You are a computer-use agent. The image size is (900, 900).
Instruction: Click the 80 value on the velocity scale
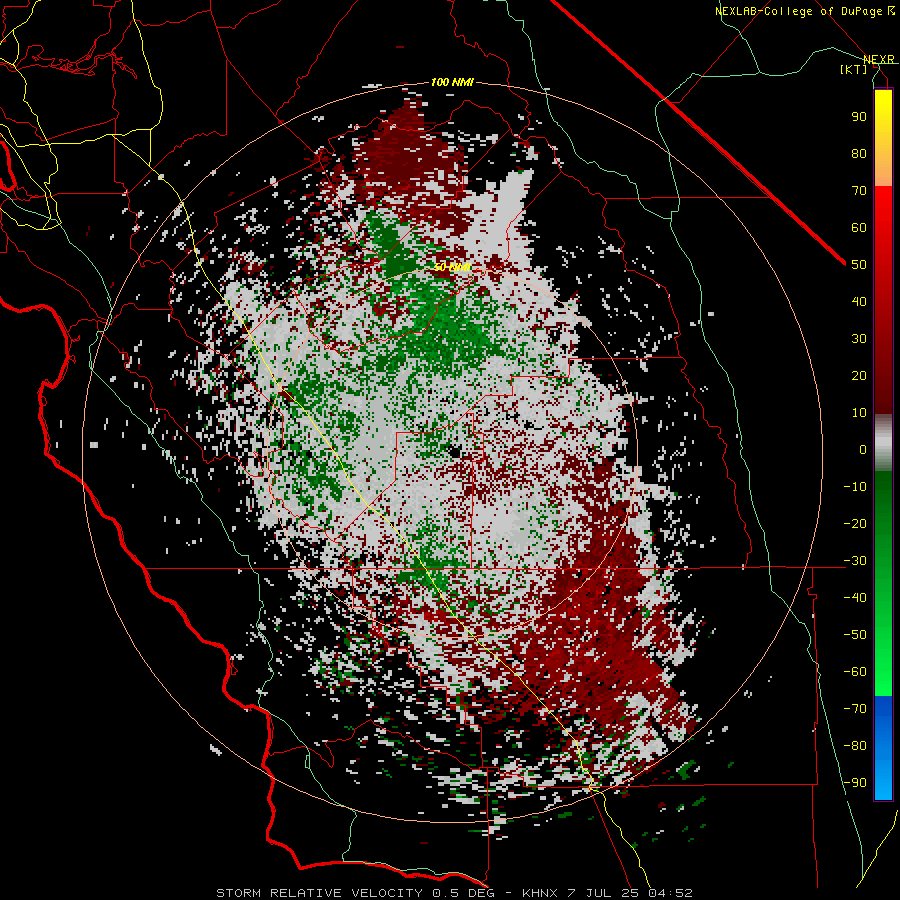pyautogui.click(x=859, y=154)
